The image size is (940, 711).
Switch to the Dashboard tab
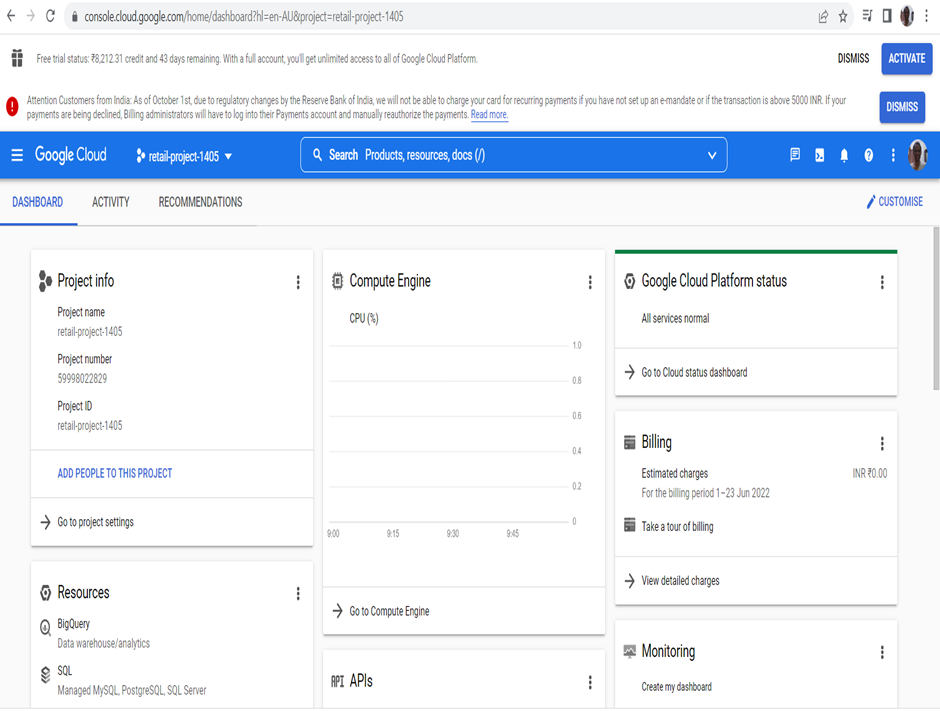(x=37, y=202)
